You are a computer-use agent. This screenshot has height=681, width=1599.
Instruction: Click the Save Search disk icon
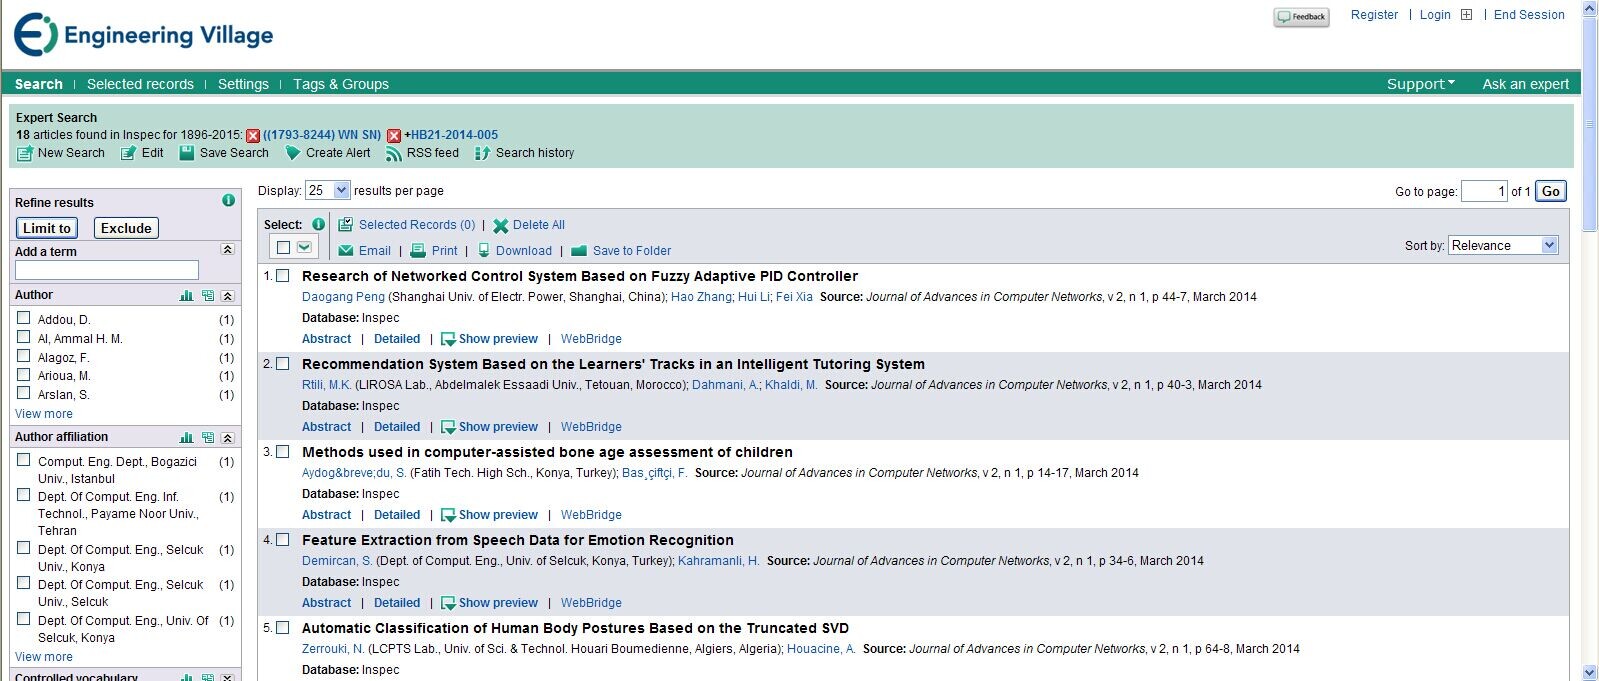[x=187, y=153]
